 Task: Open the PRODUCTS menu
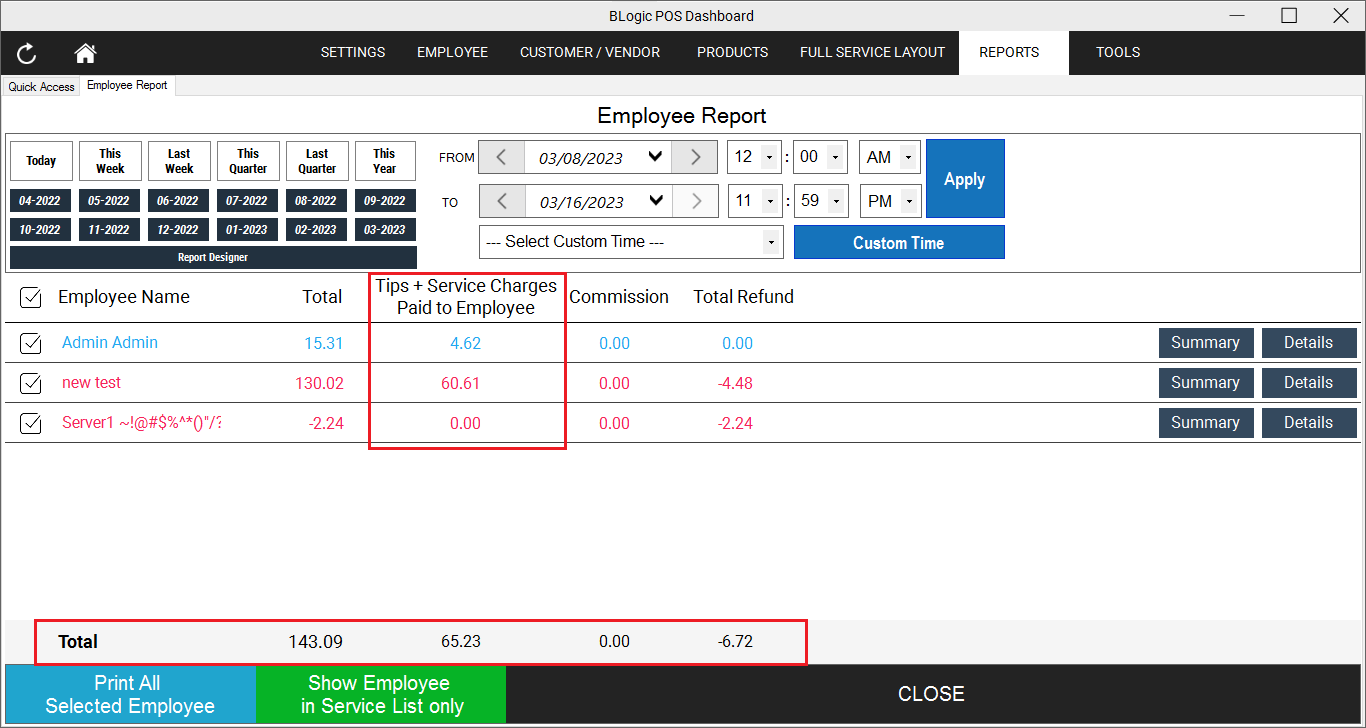[732, 52]
